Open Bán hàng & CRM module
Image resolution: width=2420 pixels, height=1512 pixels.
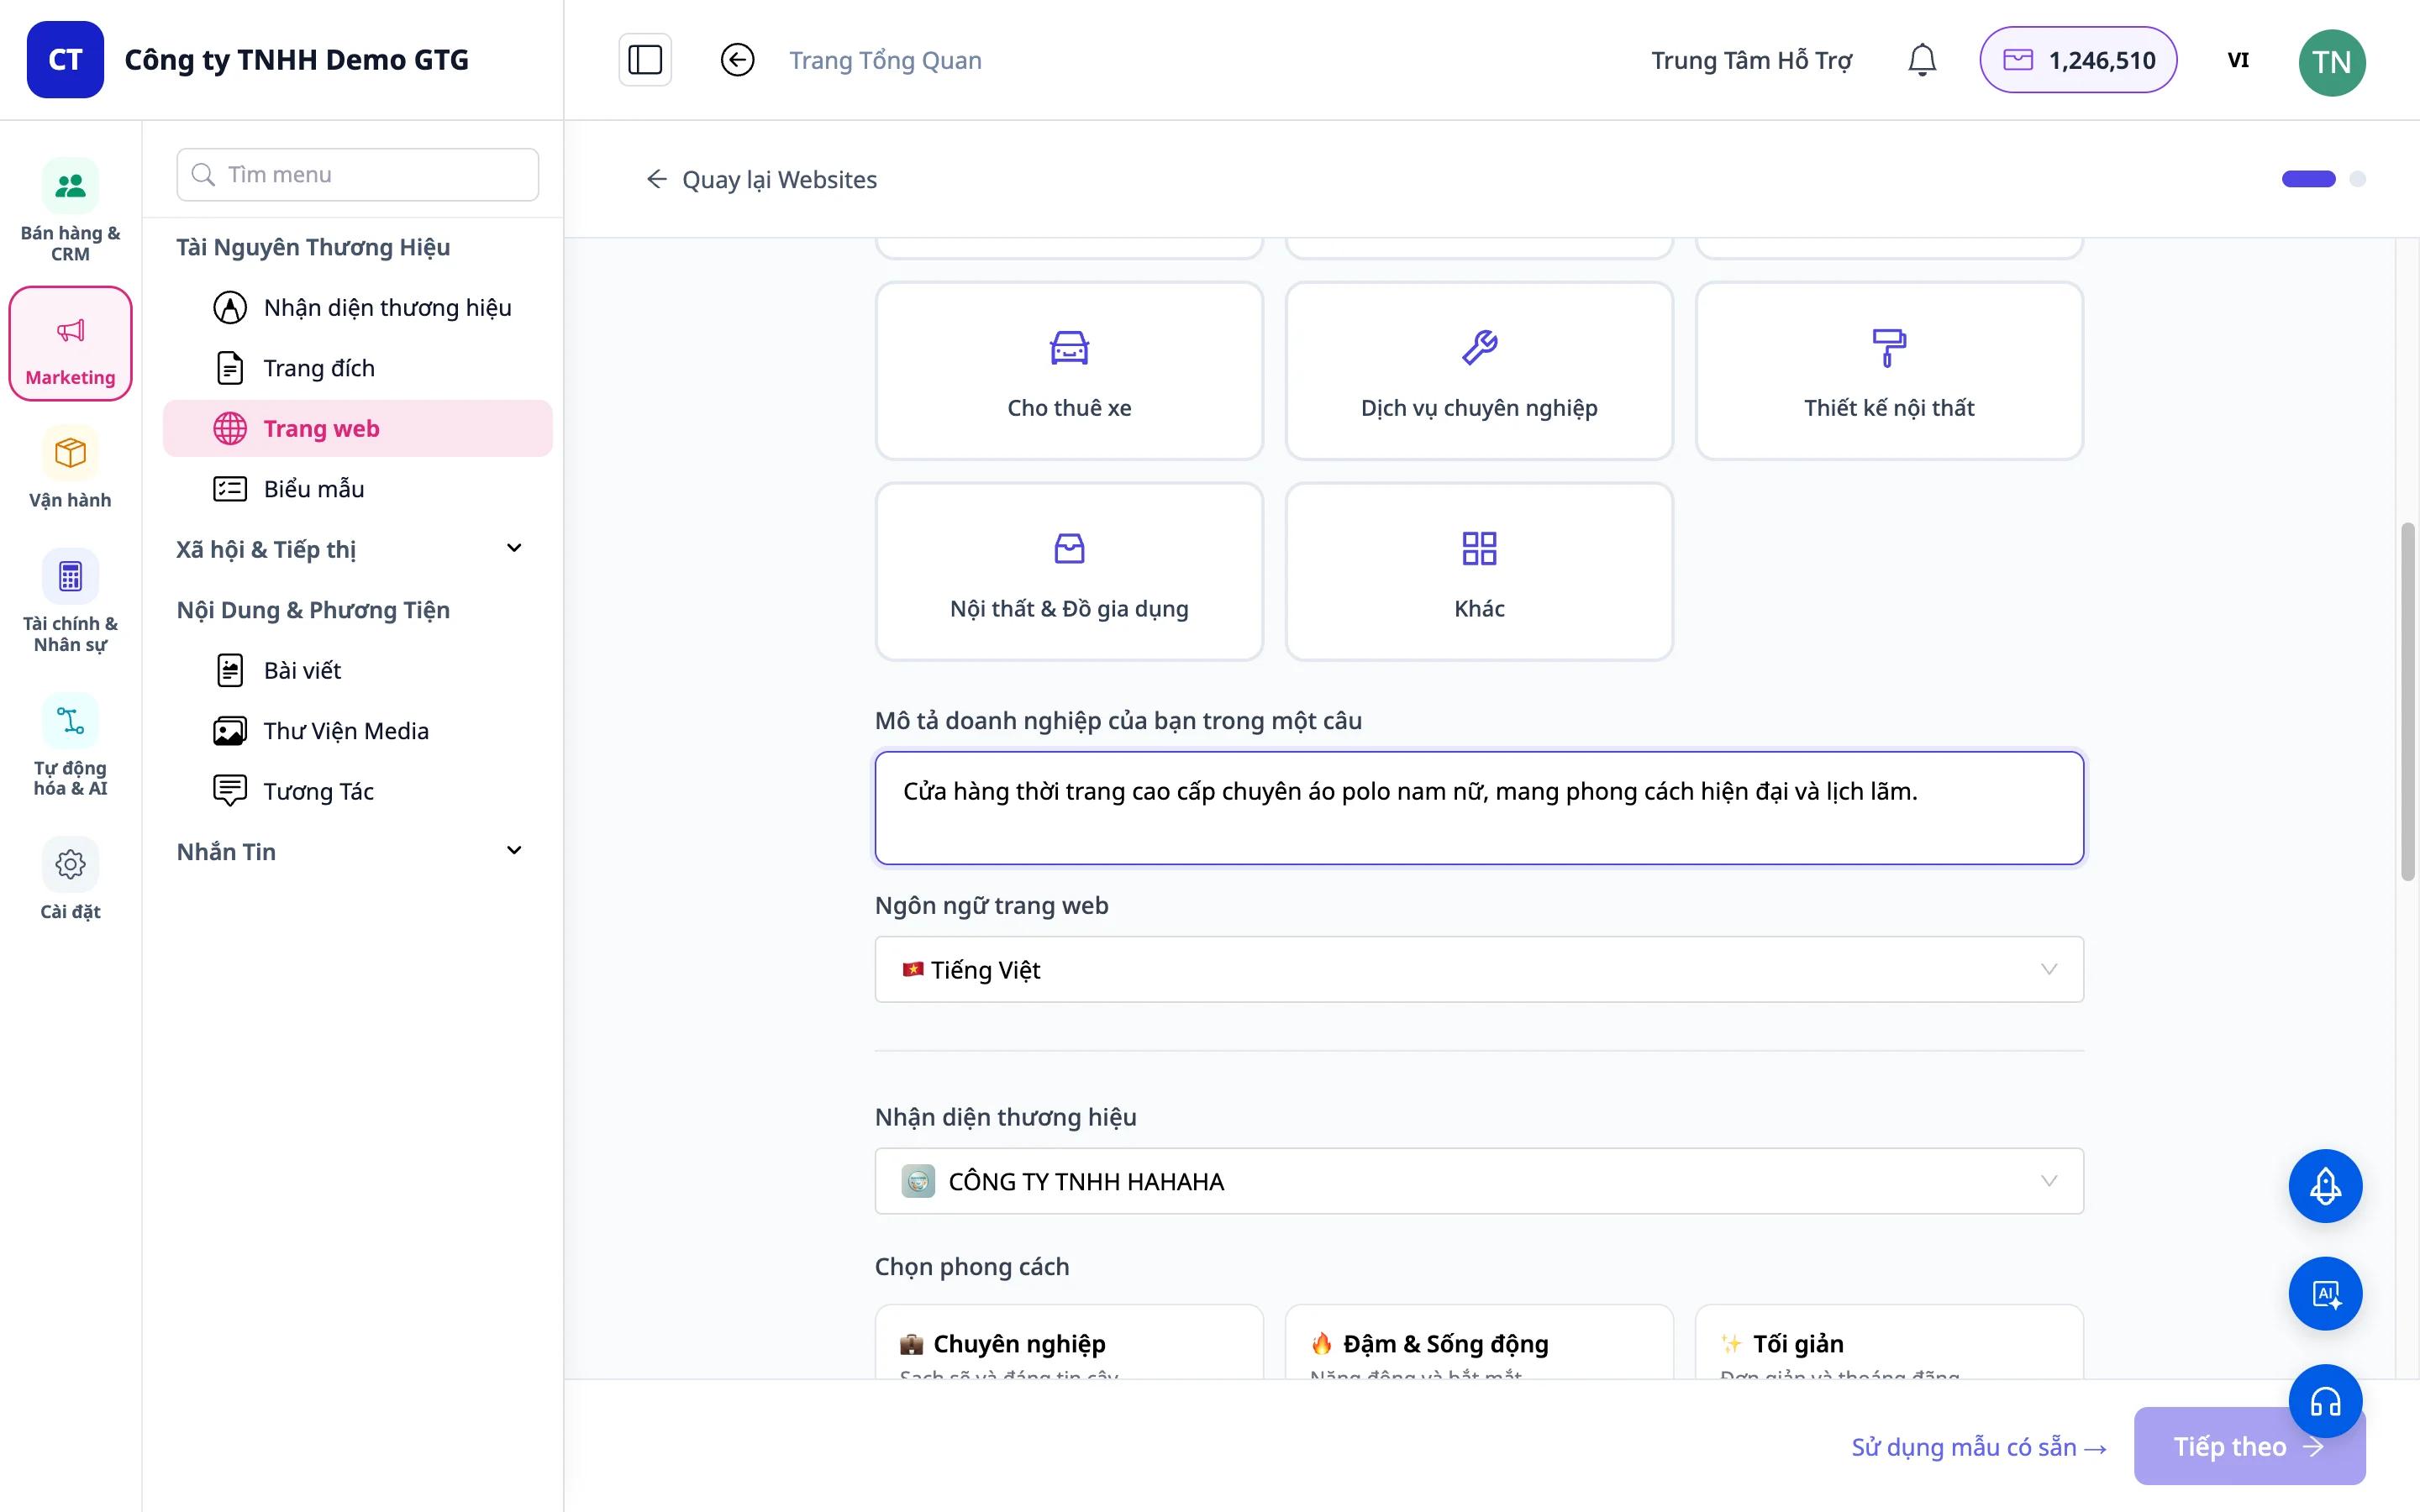pos(70,210)
